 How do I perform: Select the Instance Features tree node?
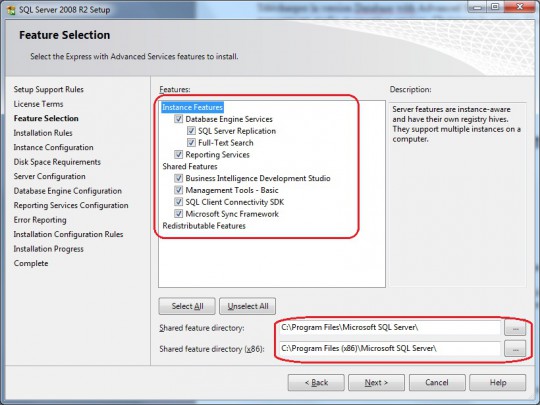tap(193, 107)
